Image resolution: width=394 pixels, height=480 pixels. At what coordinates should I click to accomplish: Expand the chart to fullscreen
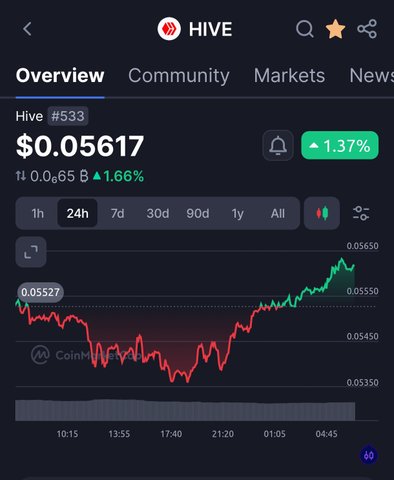(x=31, y=252)
